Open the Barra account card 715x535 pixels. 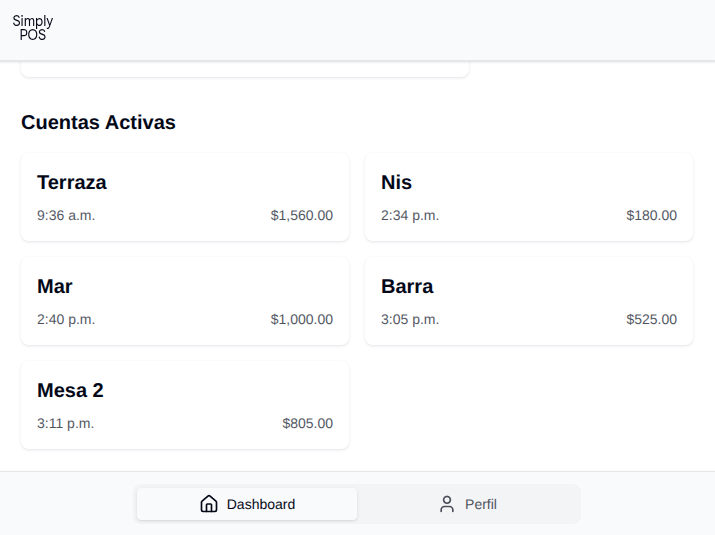pyautogui.click(x=529, y=301)
